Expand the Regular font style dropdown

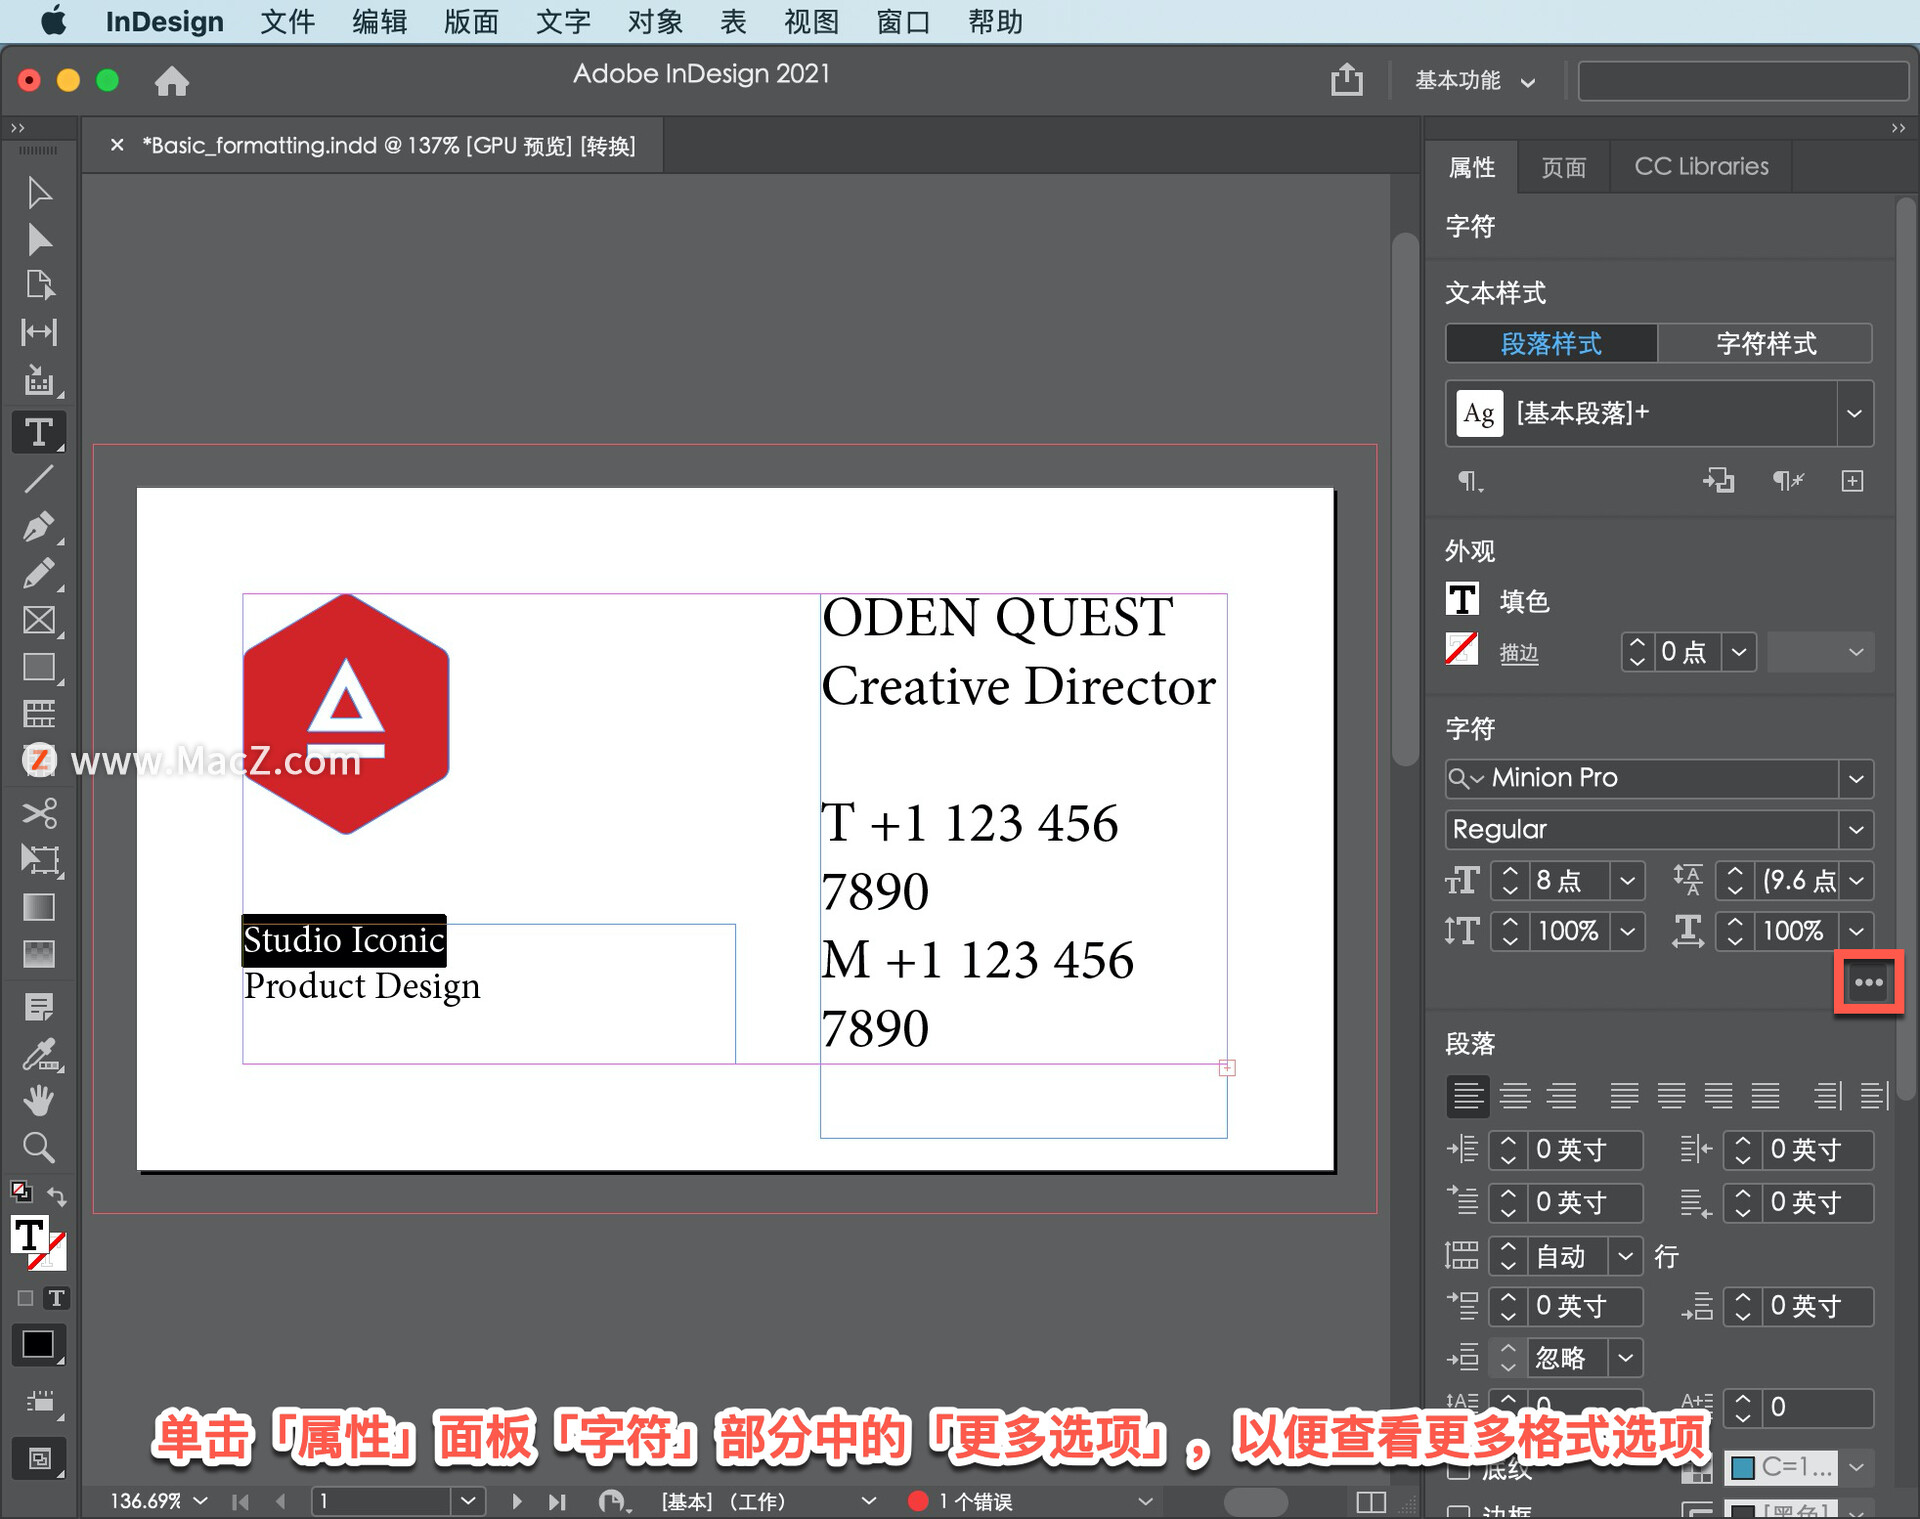pos(1857,829)
